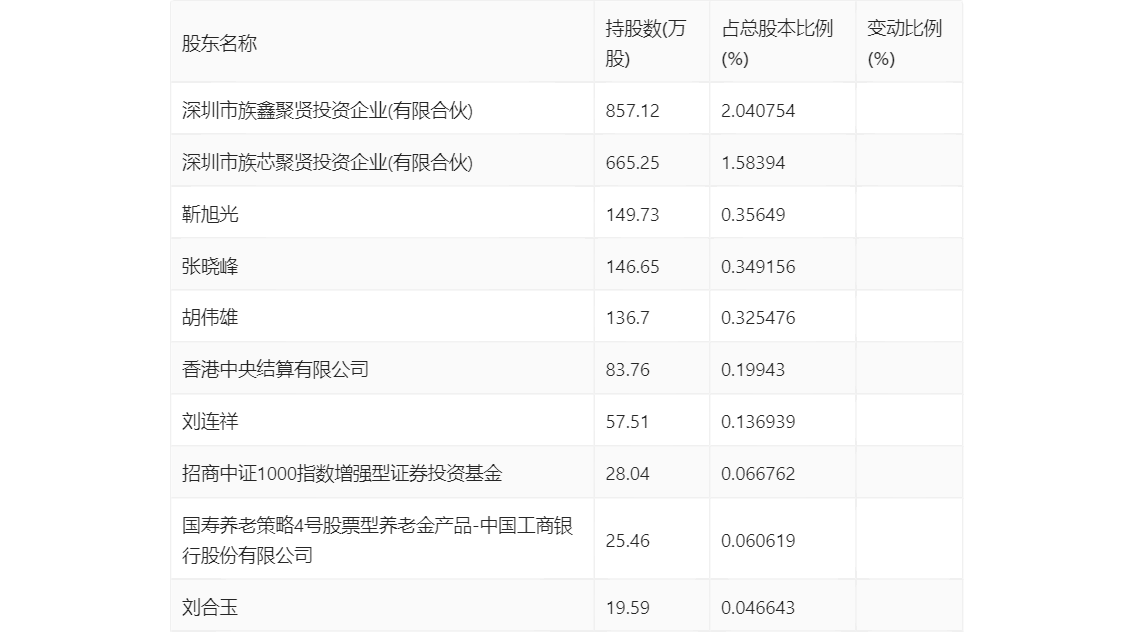Click percentage value 0.19943

tap(753, 370)
